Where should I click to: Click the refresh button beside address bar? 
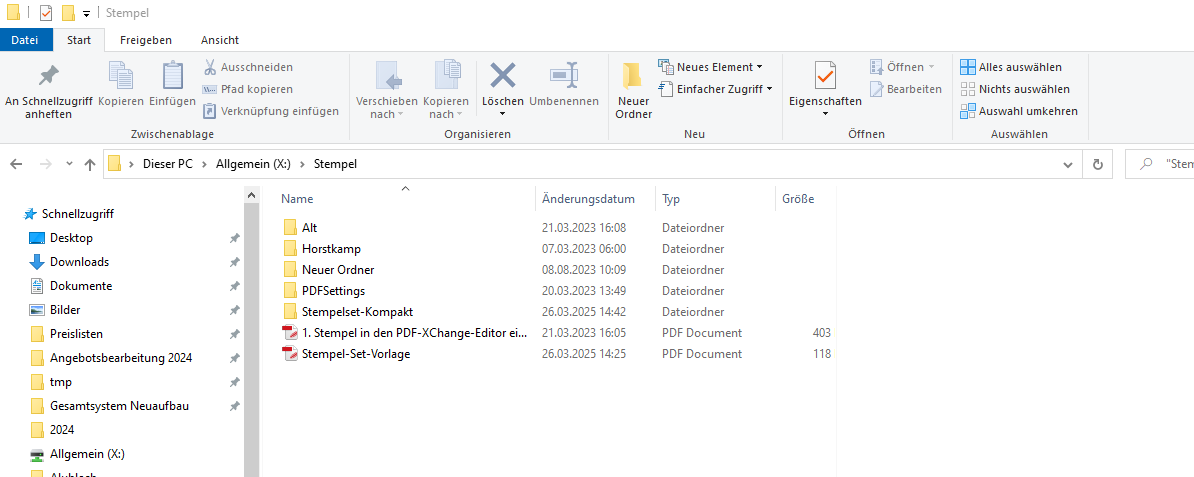tap(1098, 164)
